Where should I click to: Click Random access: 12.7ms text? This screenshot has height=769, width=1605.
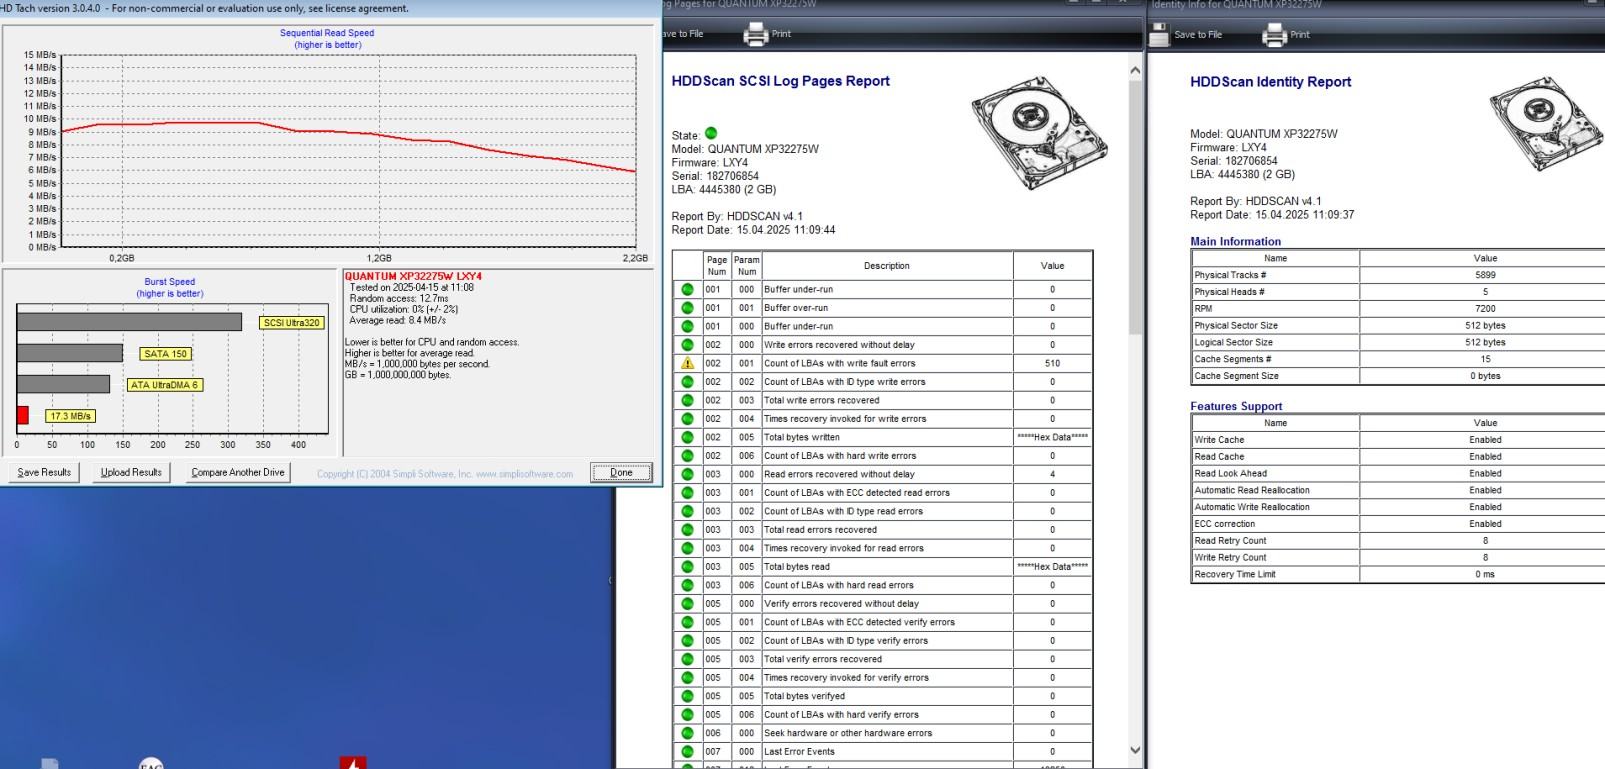(399, 298)
